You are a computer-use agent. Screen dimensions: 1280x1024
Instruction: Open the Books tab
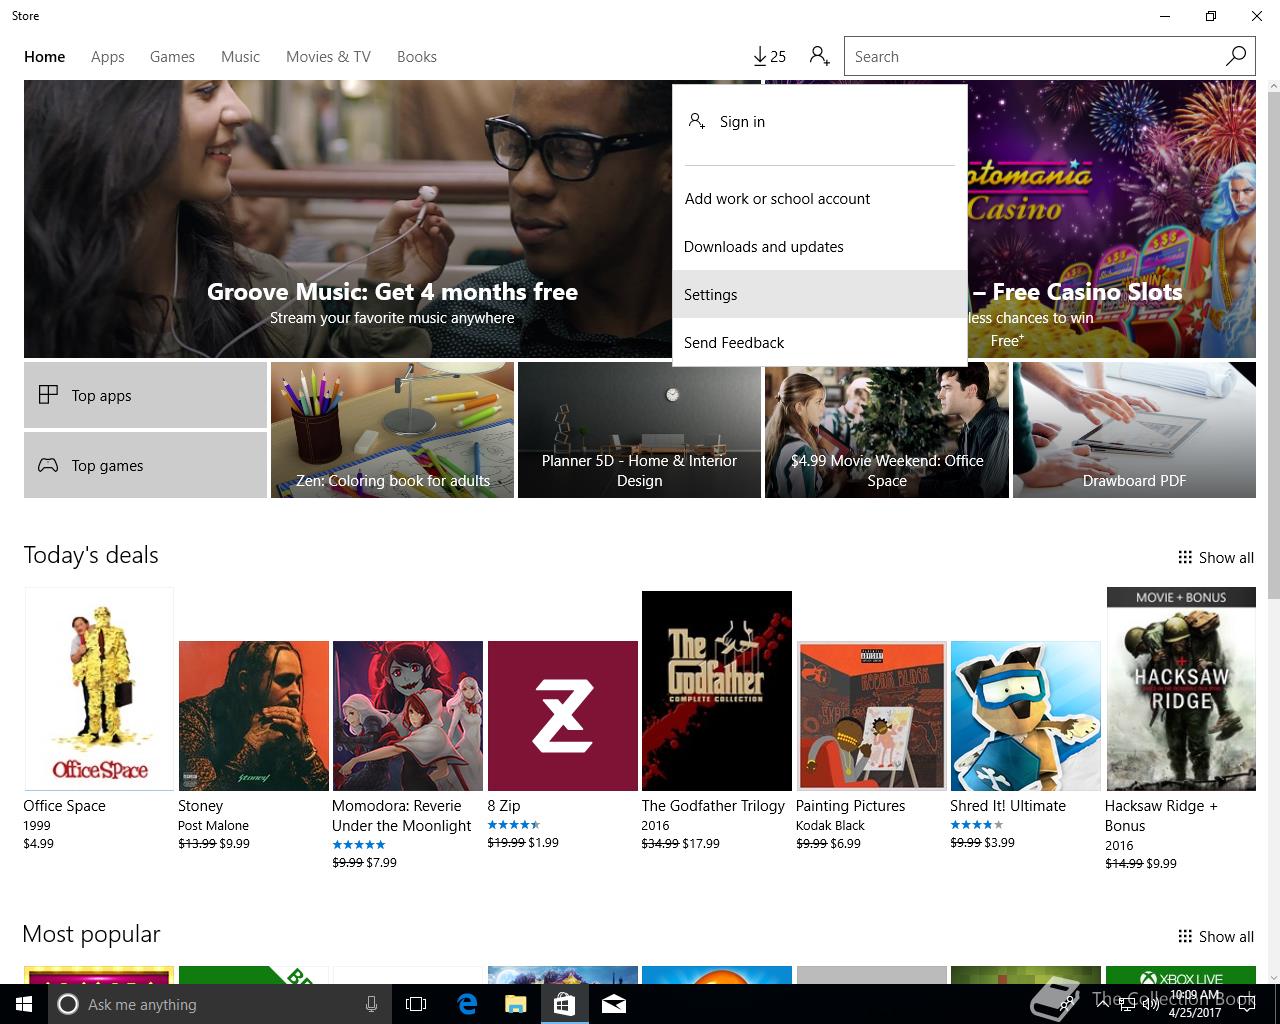(x=416, y=57)
